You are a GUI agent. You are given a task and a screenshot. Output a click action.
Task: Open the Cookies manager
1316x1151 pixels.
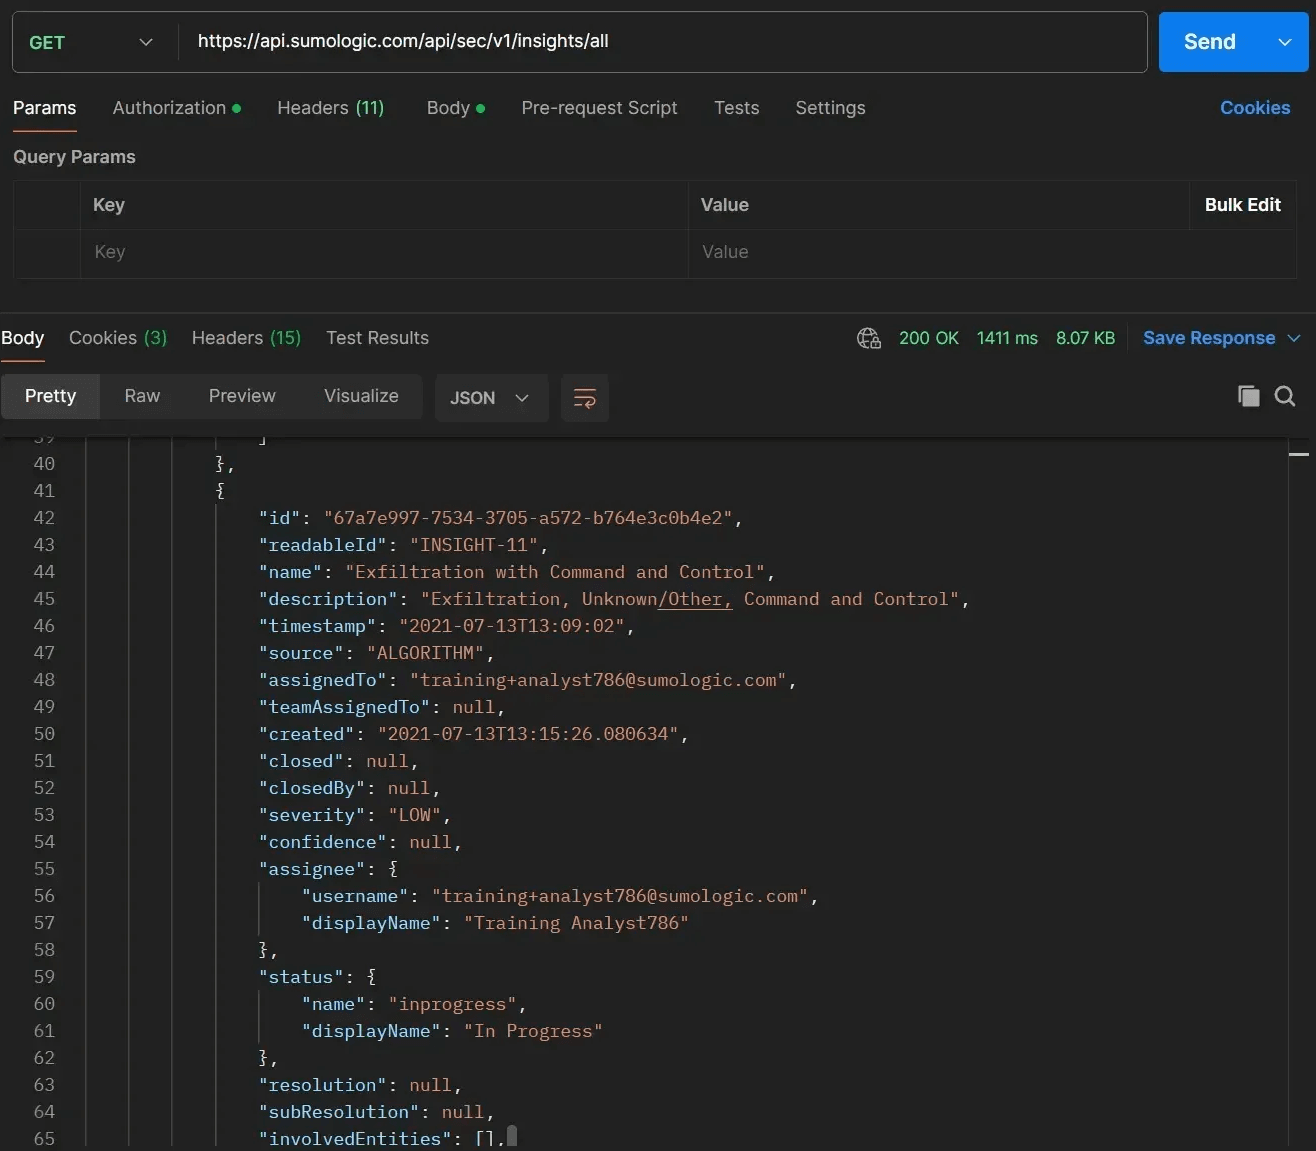(x=1255, y=108)
